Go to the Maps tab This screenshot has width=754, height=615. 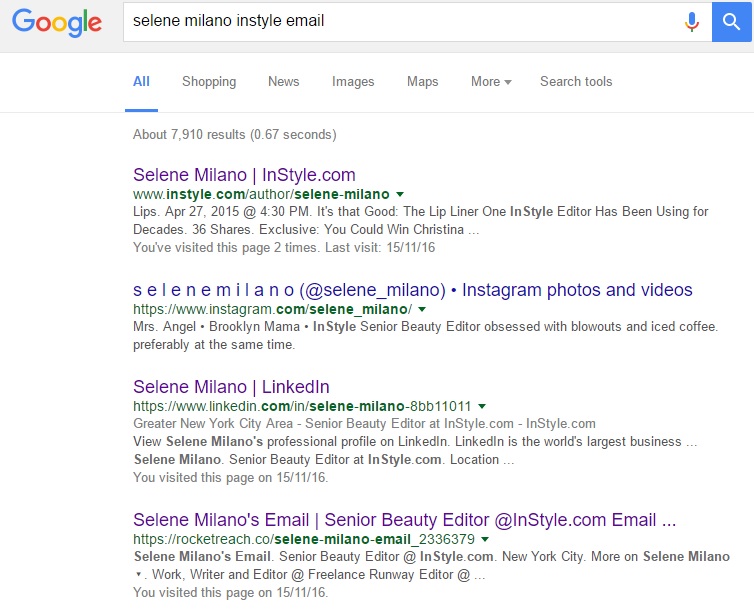point(423,82)
